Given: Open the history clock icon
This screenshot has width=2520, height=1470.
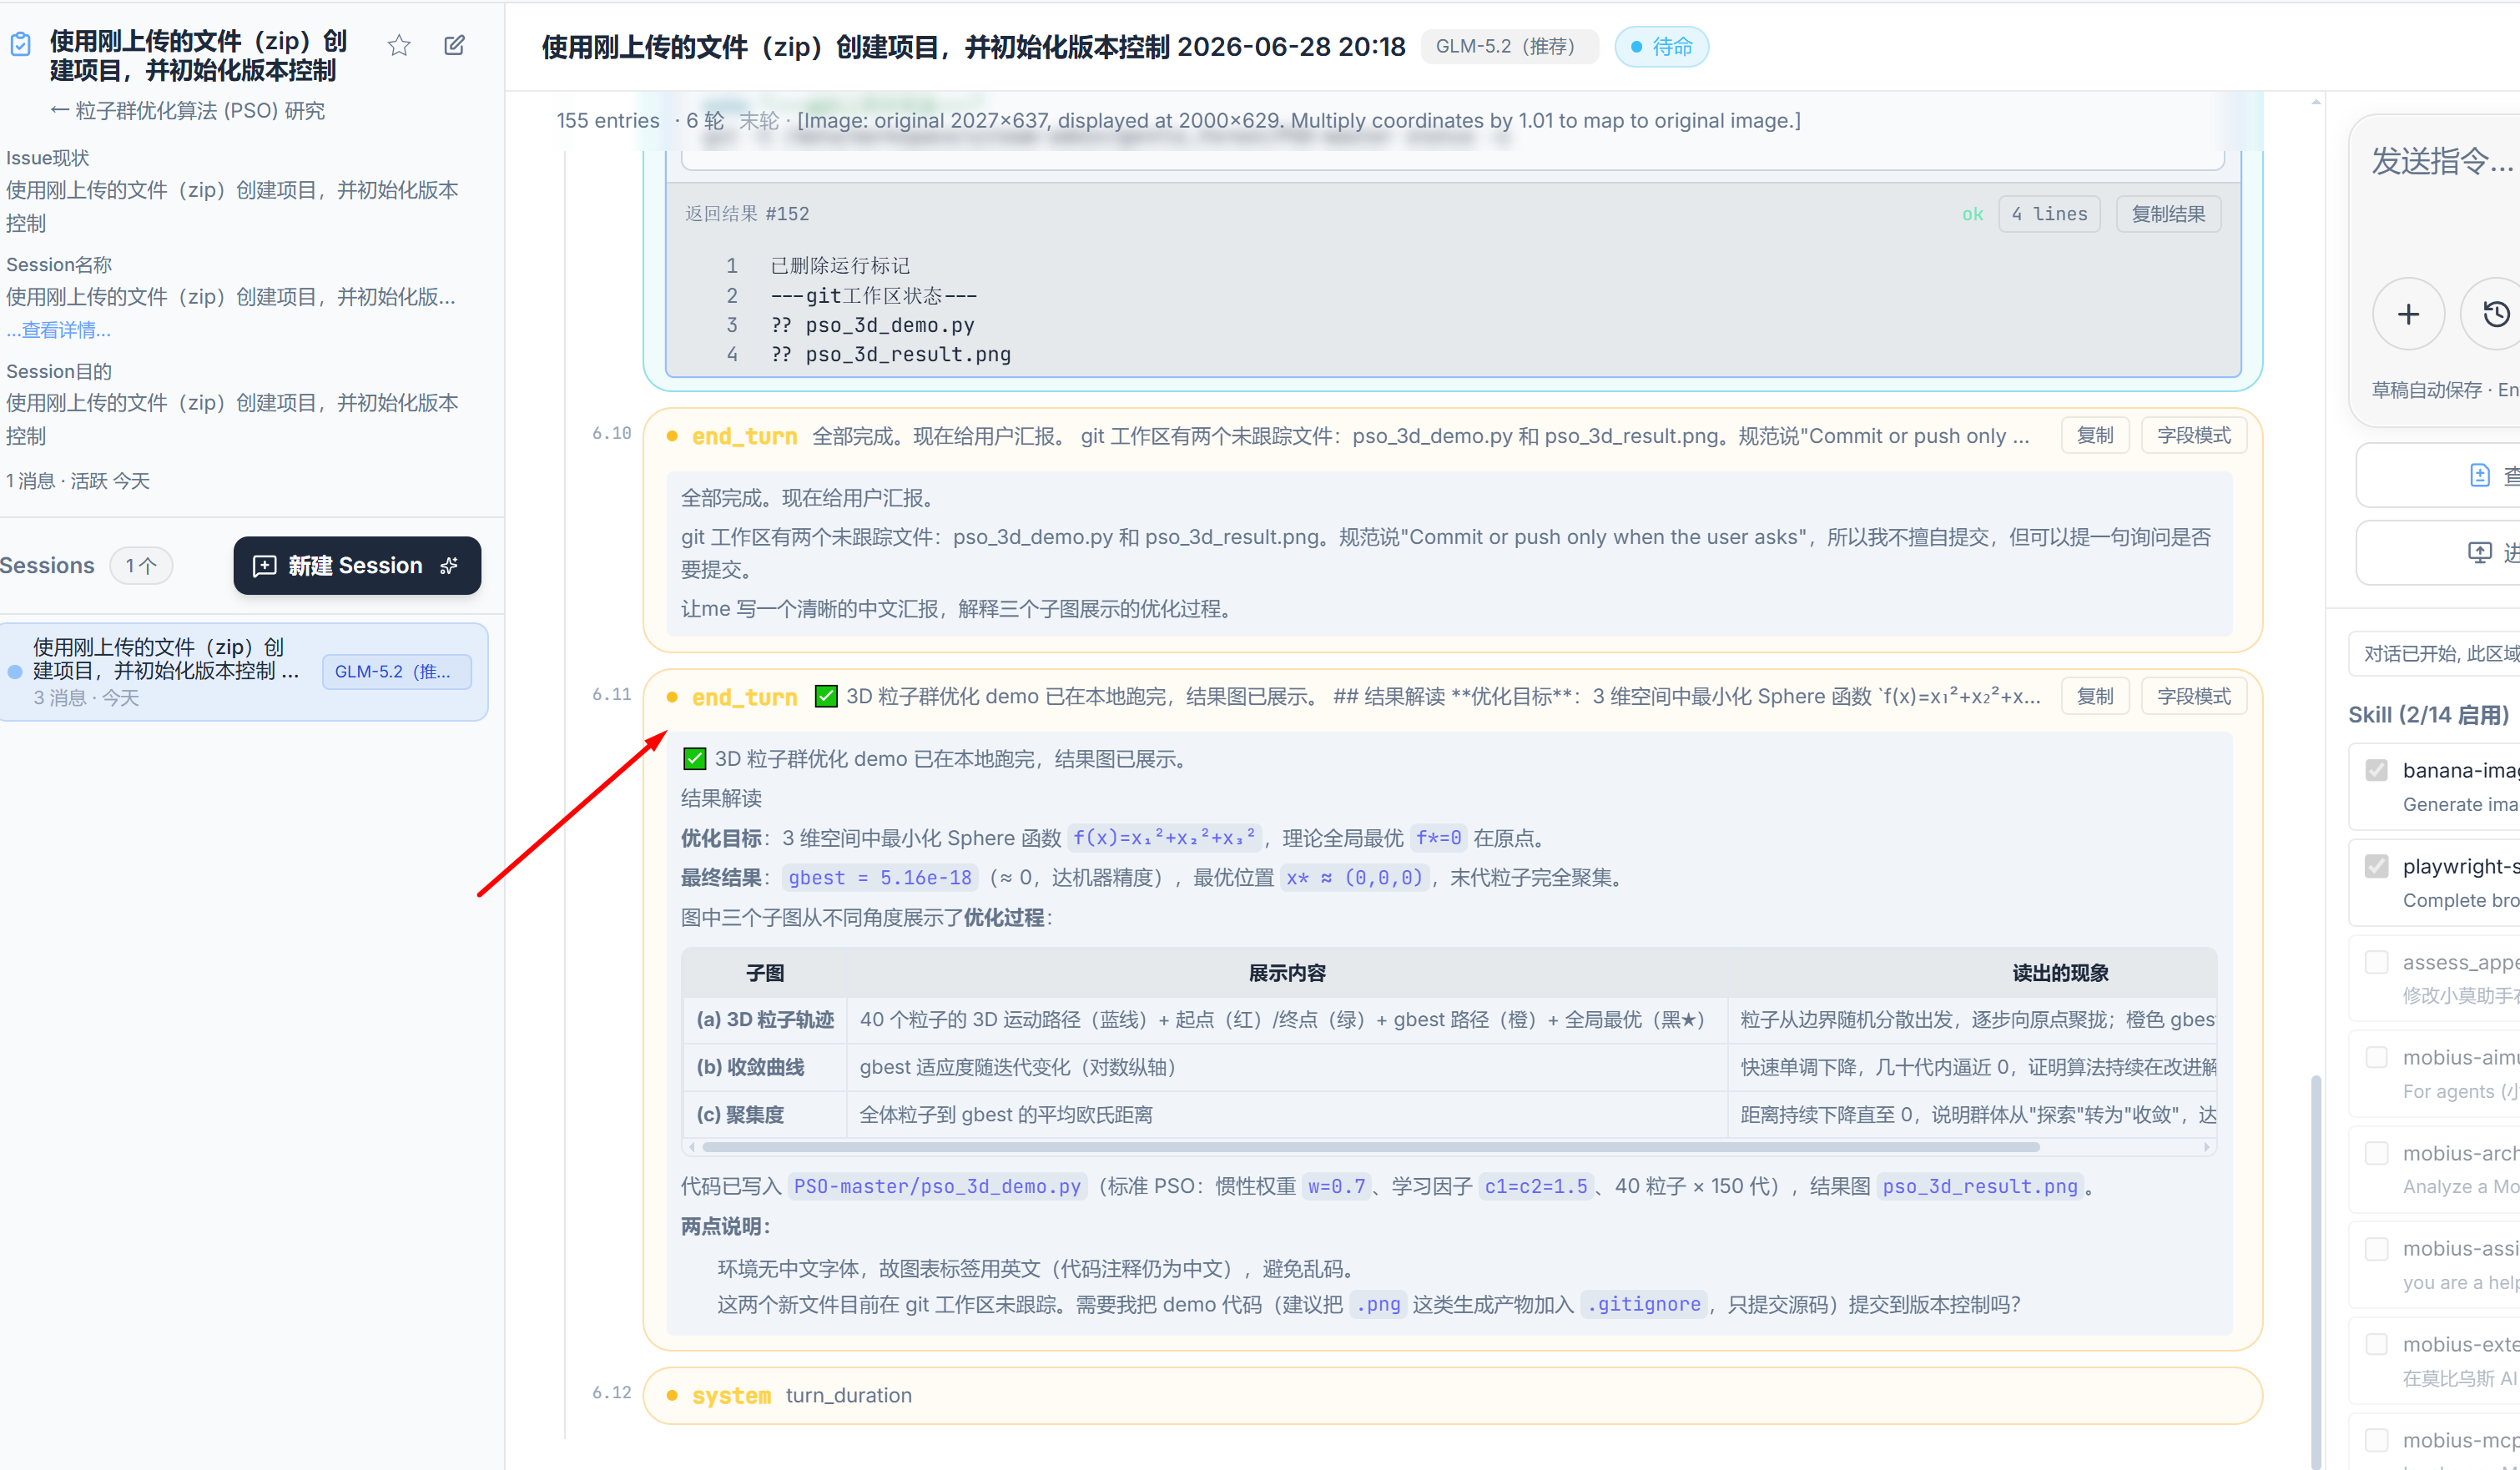Looking at the screenshot, I should tap(2495, 314).
